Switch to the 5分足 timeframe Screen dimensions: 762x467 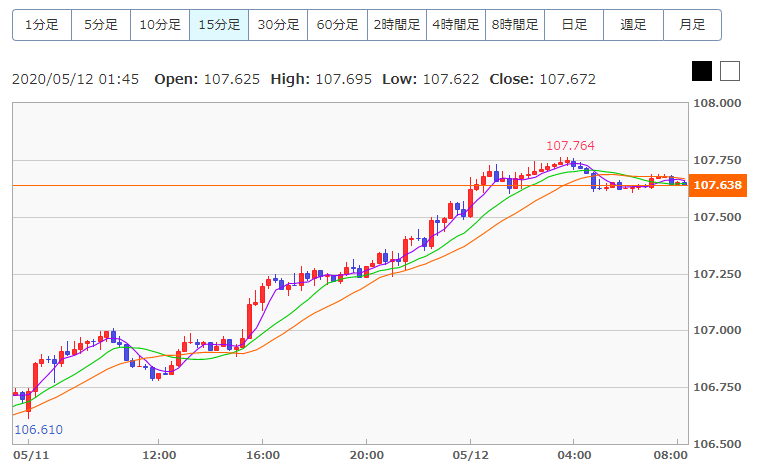click(101, 24)
